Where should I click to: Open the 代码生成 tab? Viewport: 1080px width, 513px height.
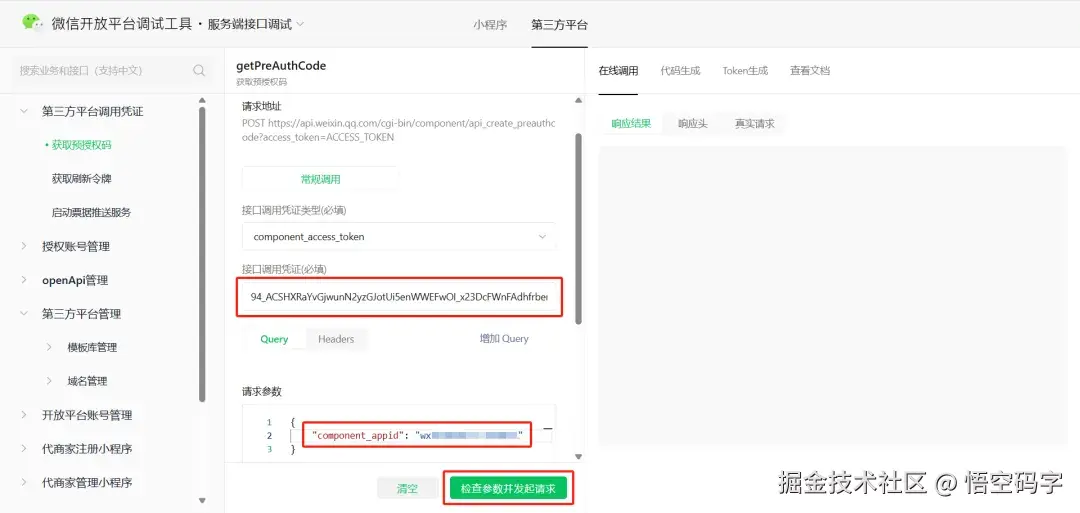click(680, 70)
